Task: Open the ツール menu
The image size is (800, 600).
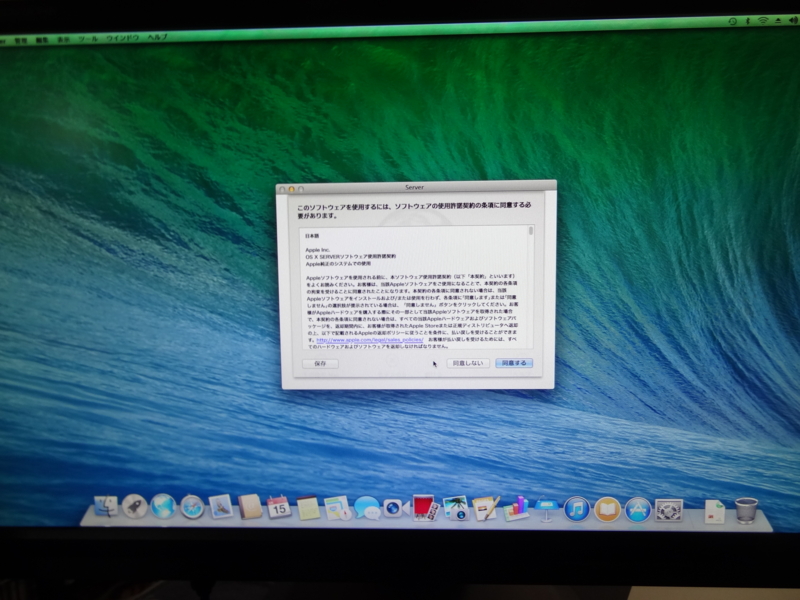Action: coord(88,39)
